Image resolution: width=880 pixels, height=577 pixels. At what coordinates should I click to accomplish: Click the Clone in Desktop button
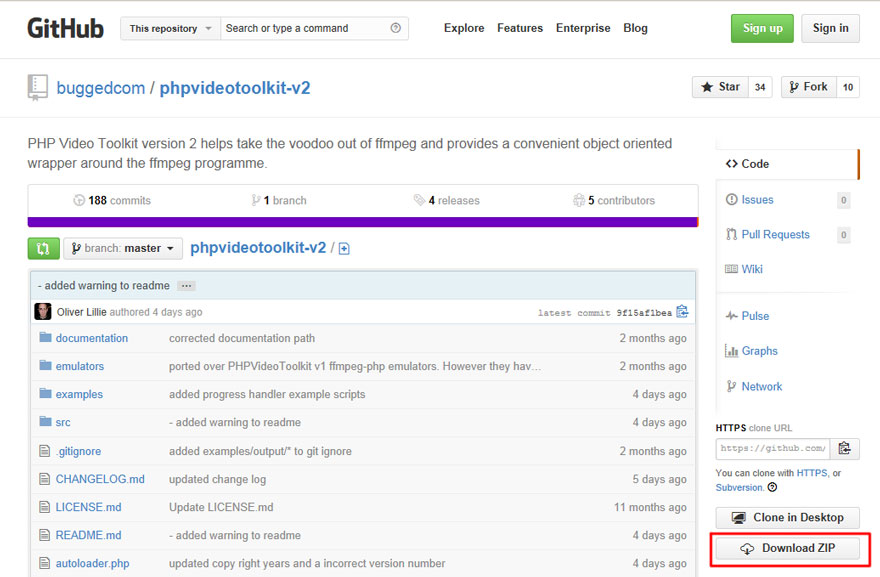coord(787,518)
